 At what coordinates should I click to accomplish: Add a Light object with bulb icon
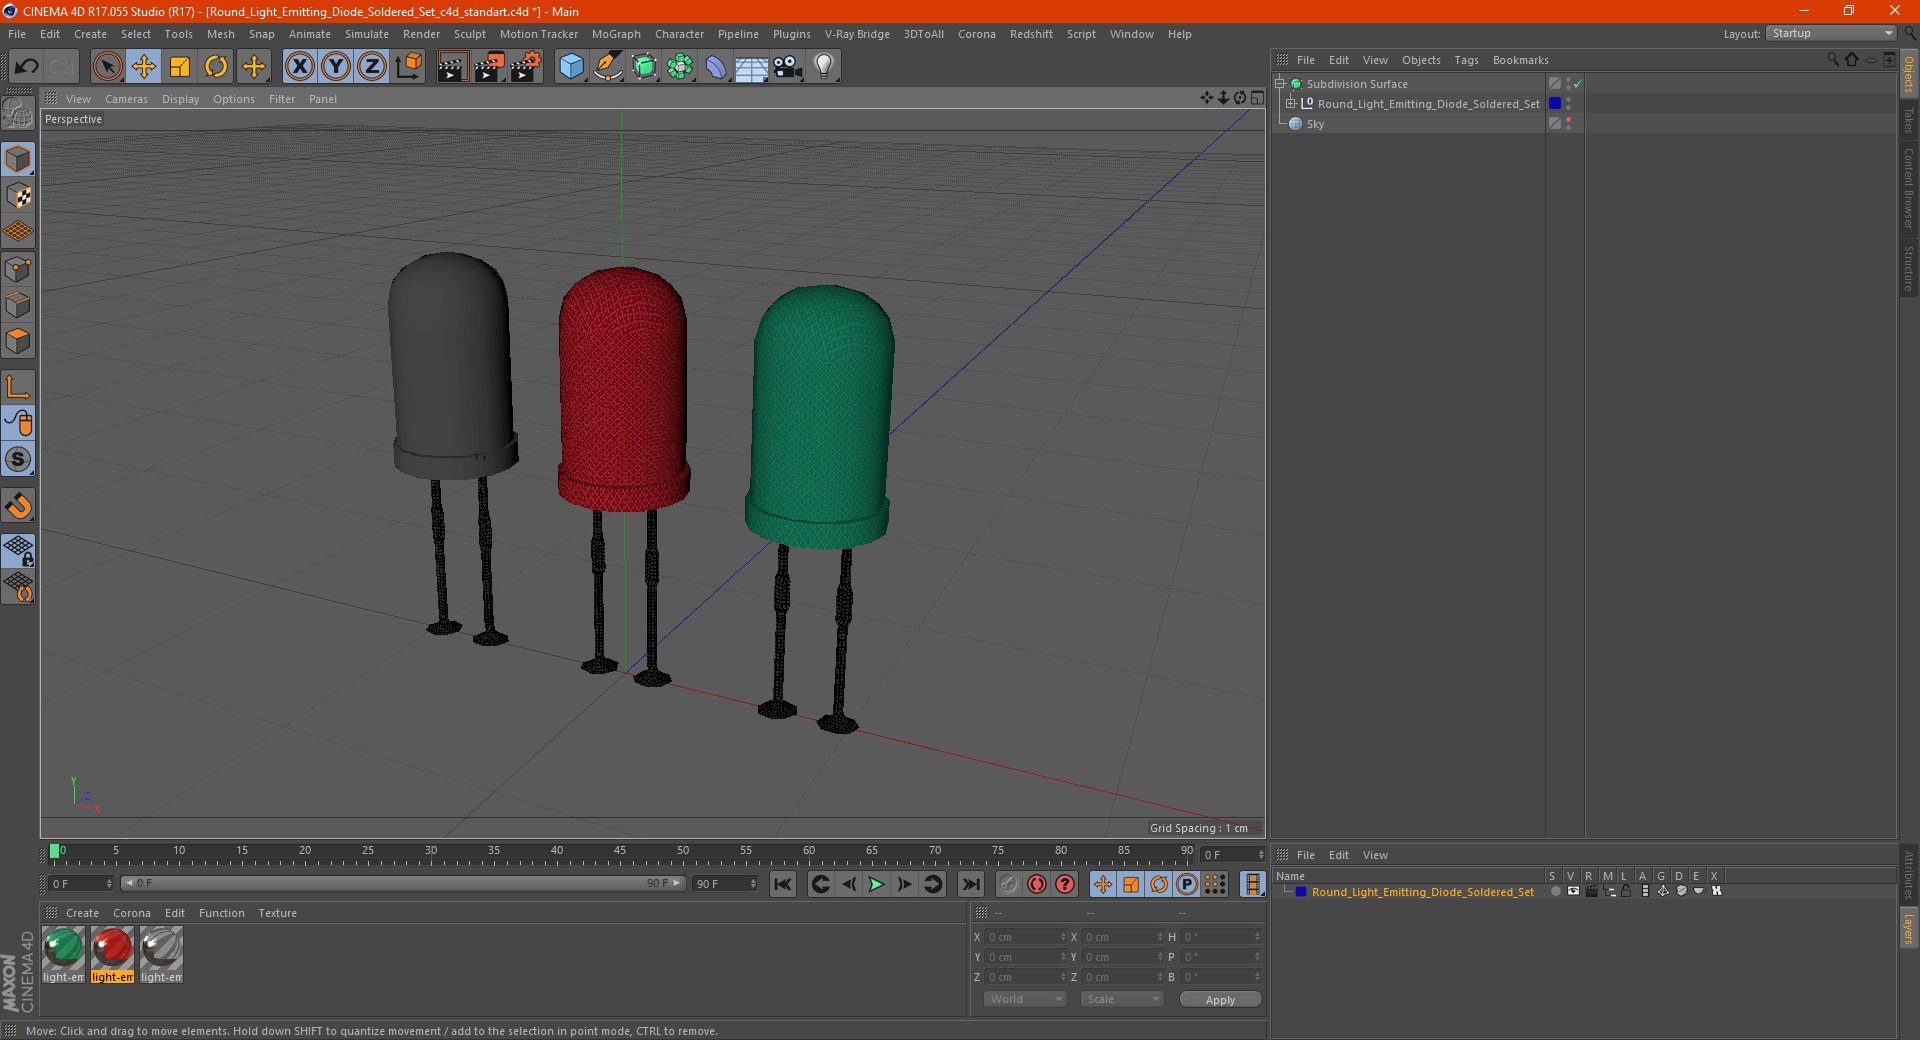coord(824,67)
